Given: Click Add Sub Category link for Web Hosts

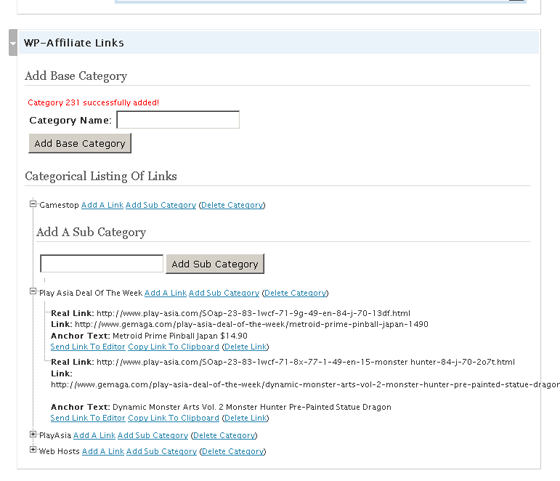Looking at the screenshot, I should click(161, 452).
